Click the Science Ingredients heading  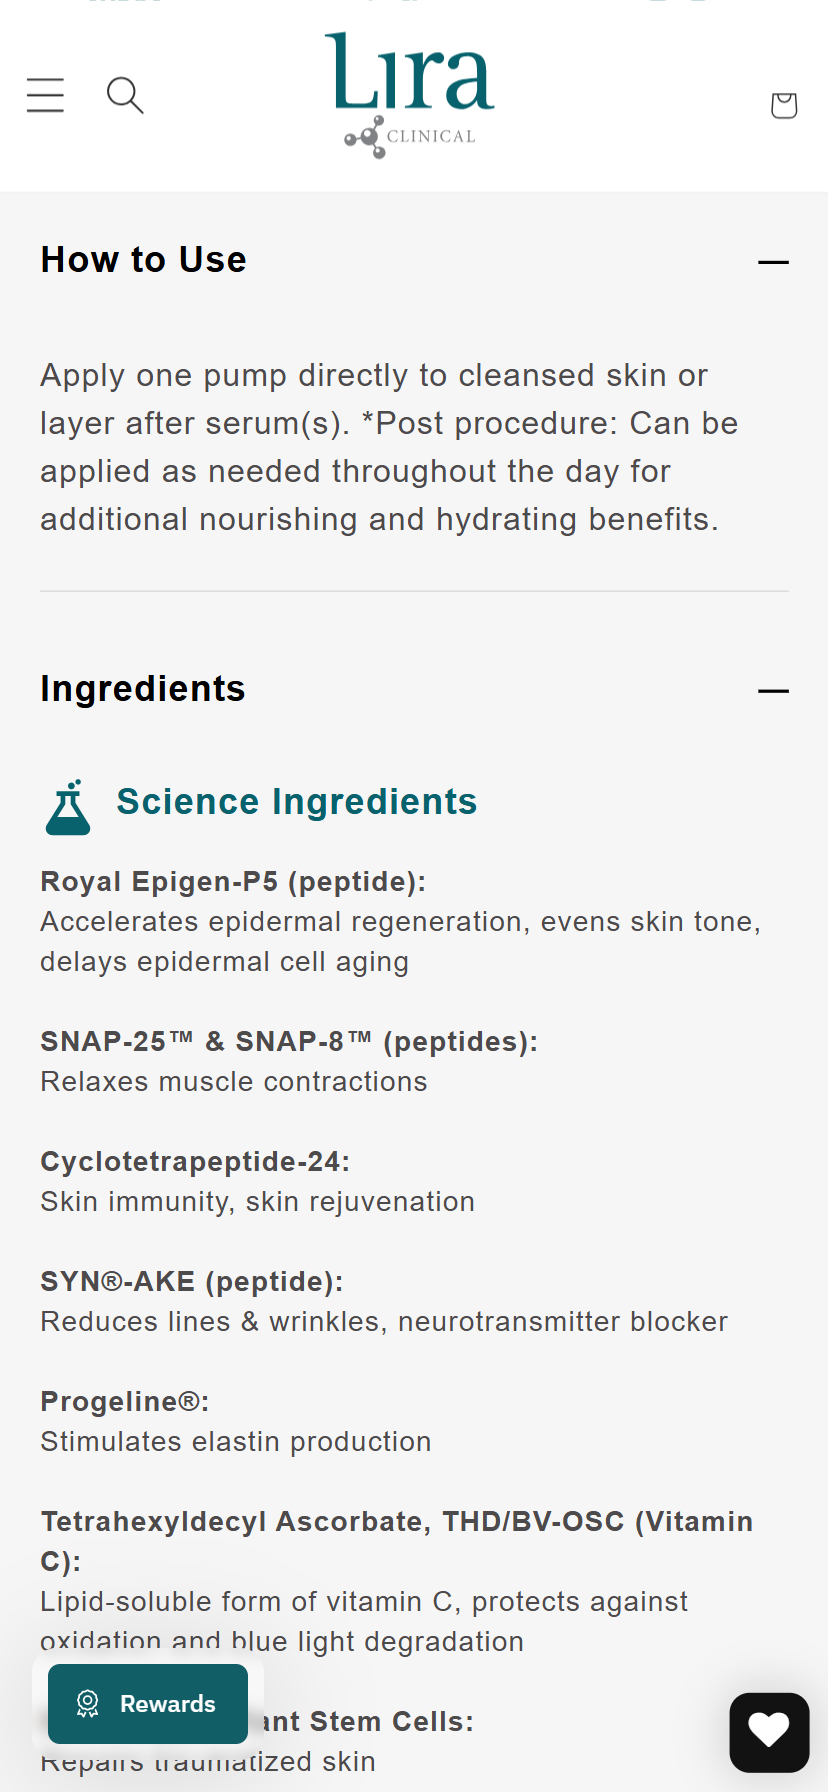click(297, 802)
